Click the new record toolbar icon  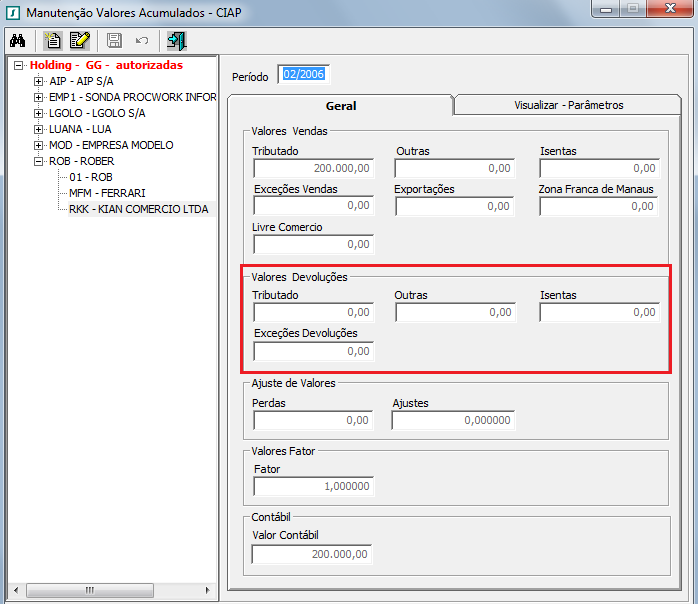(52, 41)
